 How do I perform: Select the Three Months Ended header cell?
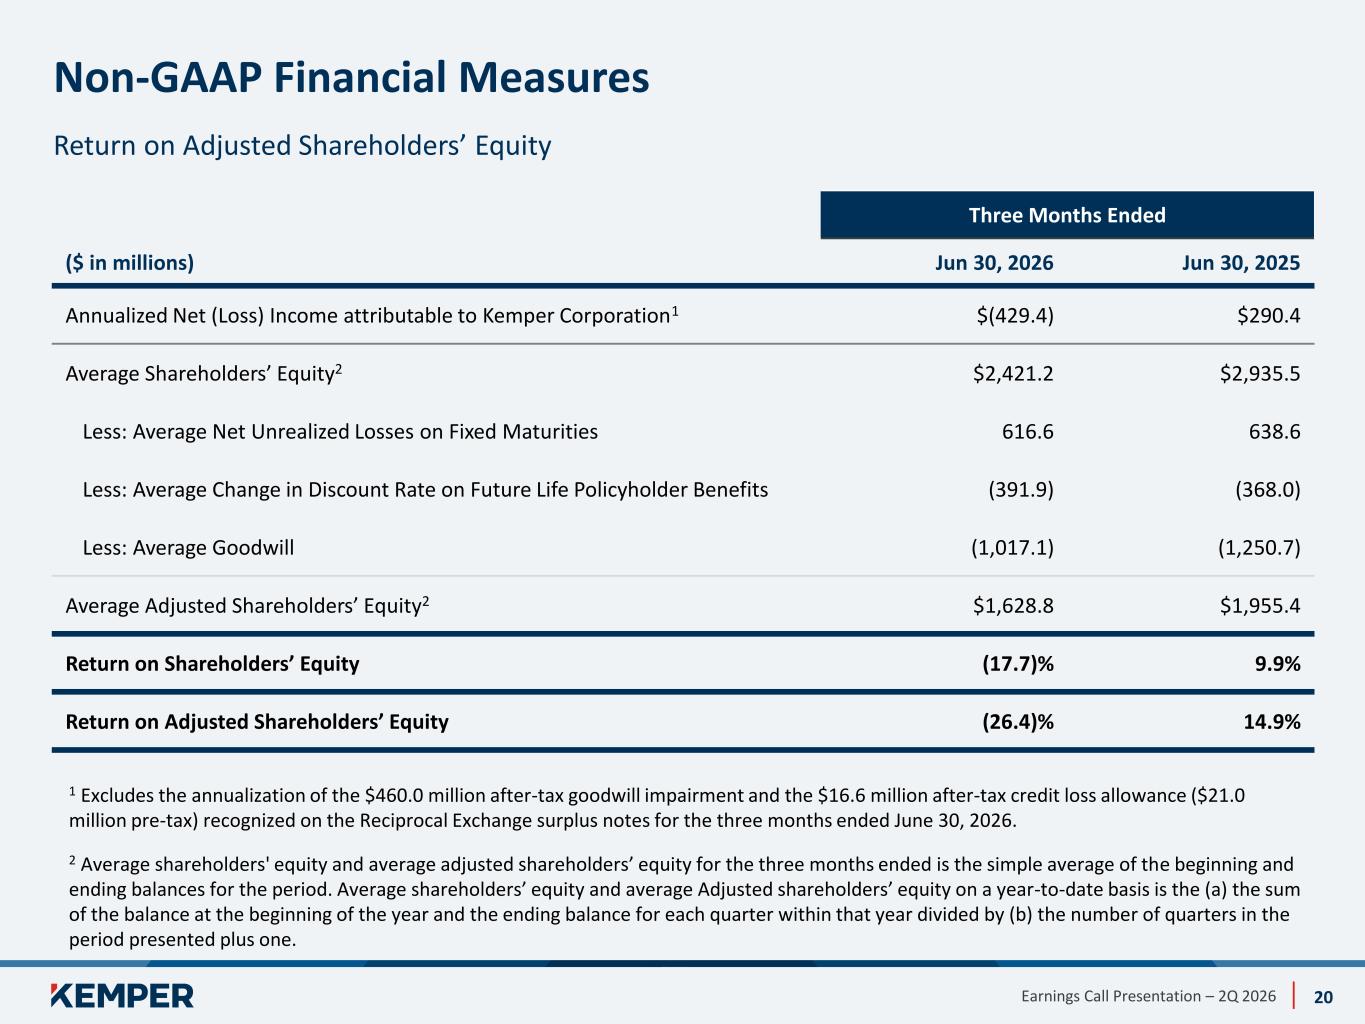click(x=1067, y=215)
